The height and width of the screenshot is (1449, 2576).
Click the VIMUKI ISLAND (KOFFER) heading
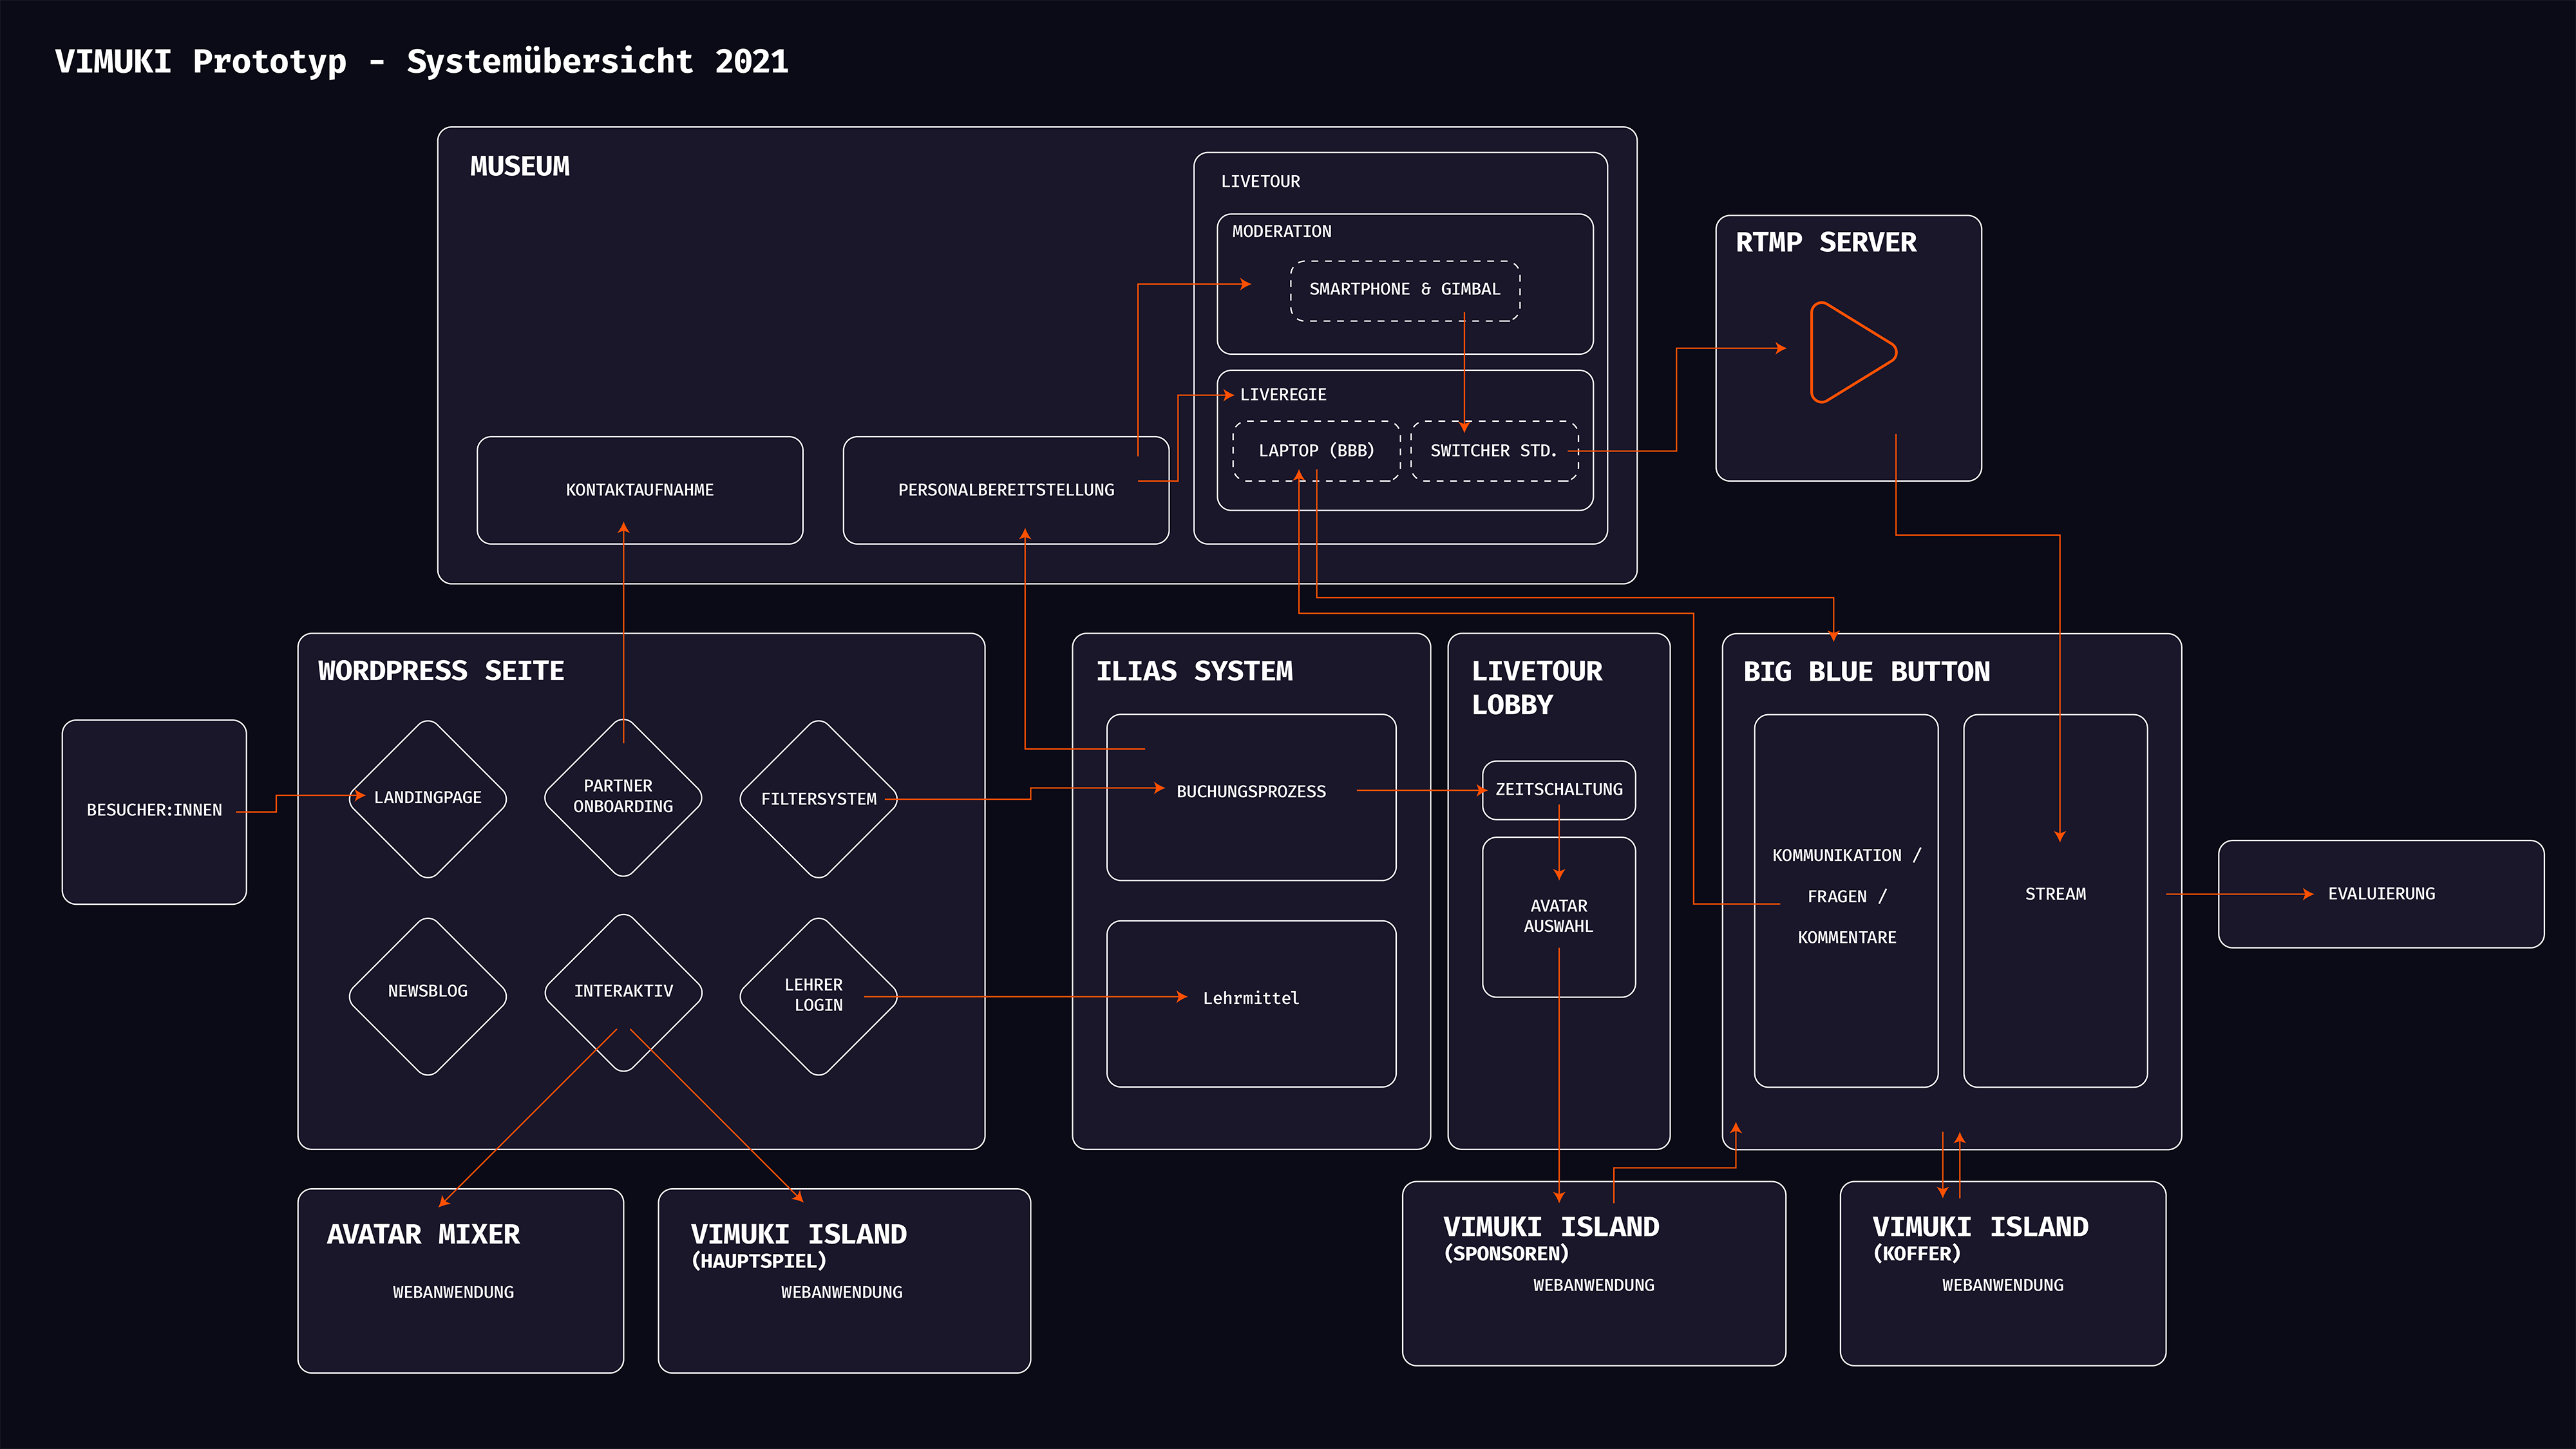pos(1980,1238)
